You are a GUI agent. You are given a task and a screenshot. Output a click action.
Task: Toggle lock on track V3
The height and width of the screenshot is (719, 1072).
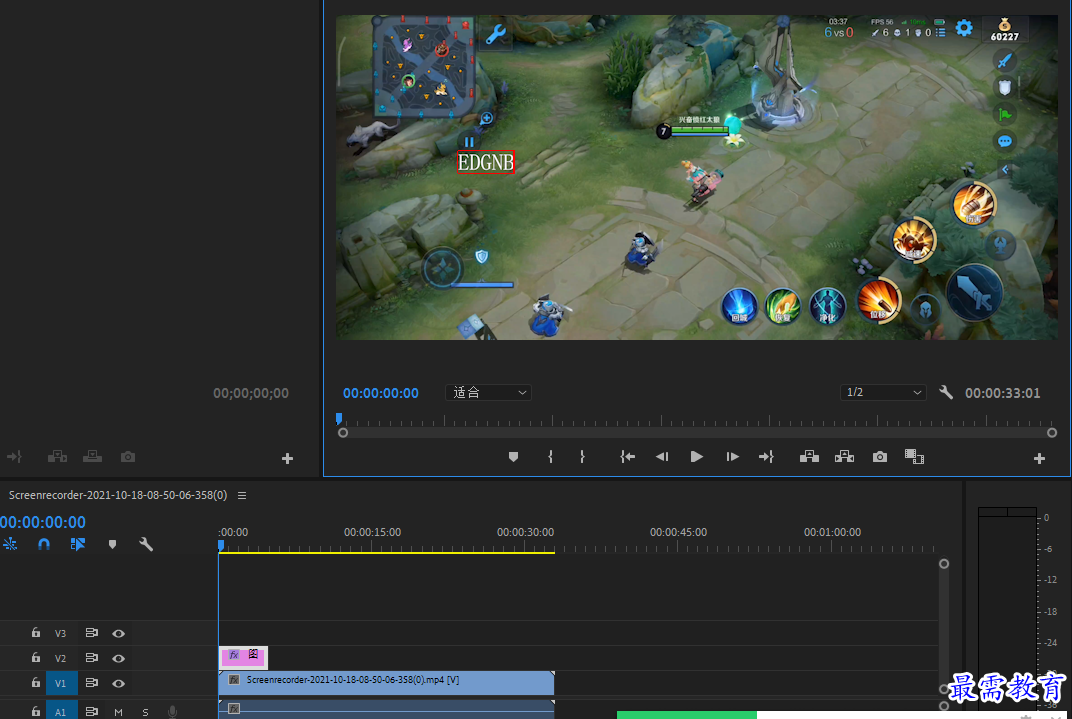[36, 633]
